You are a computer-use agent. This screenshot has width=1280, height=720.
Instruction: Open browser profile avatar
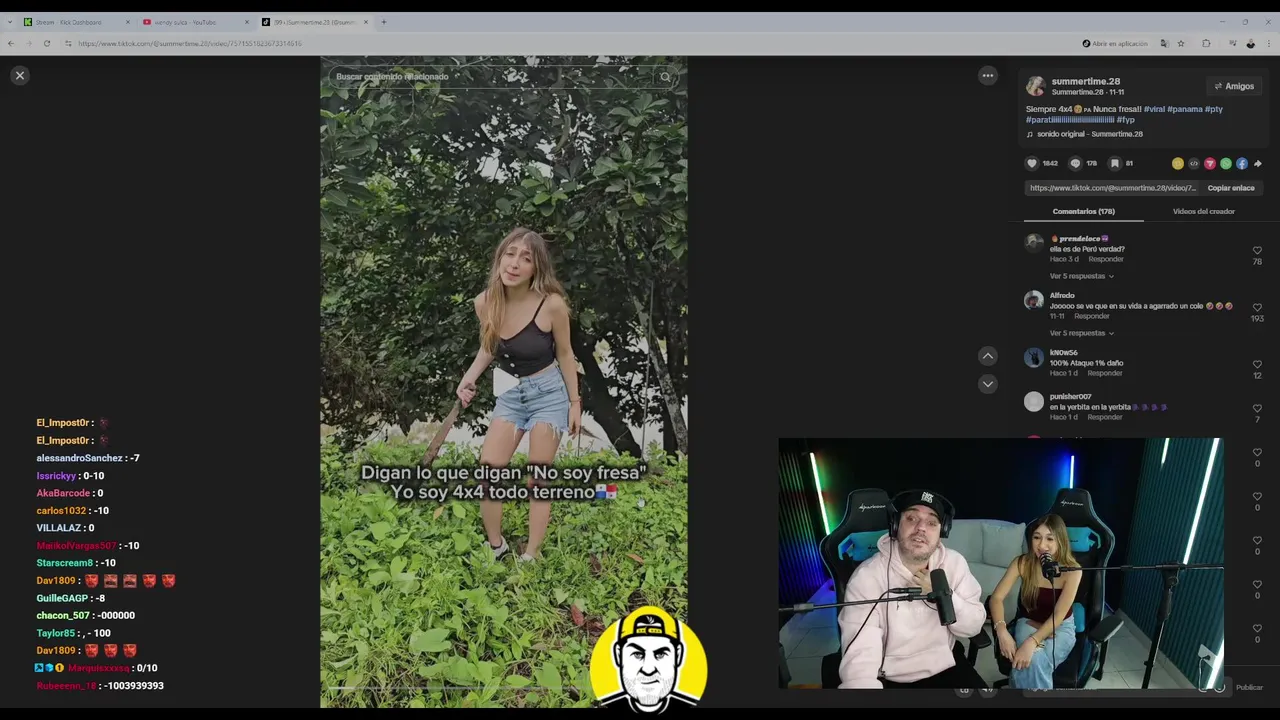[1250, 43]
